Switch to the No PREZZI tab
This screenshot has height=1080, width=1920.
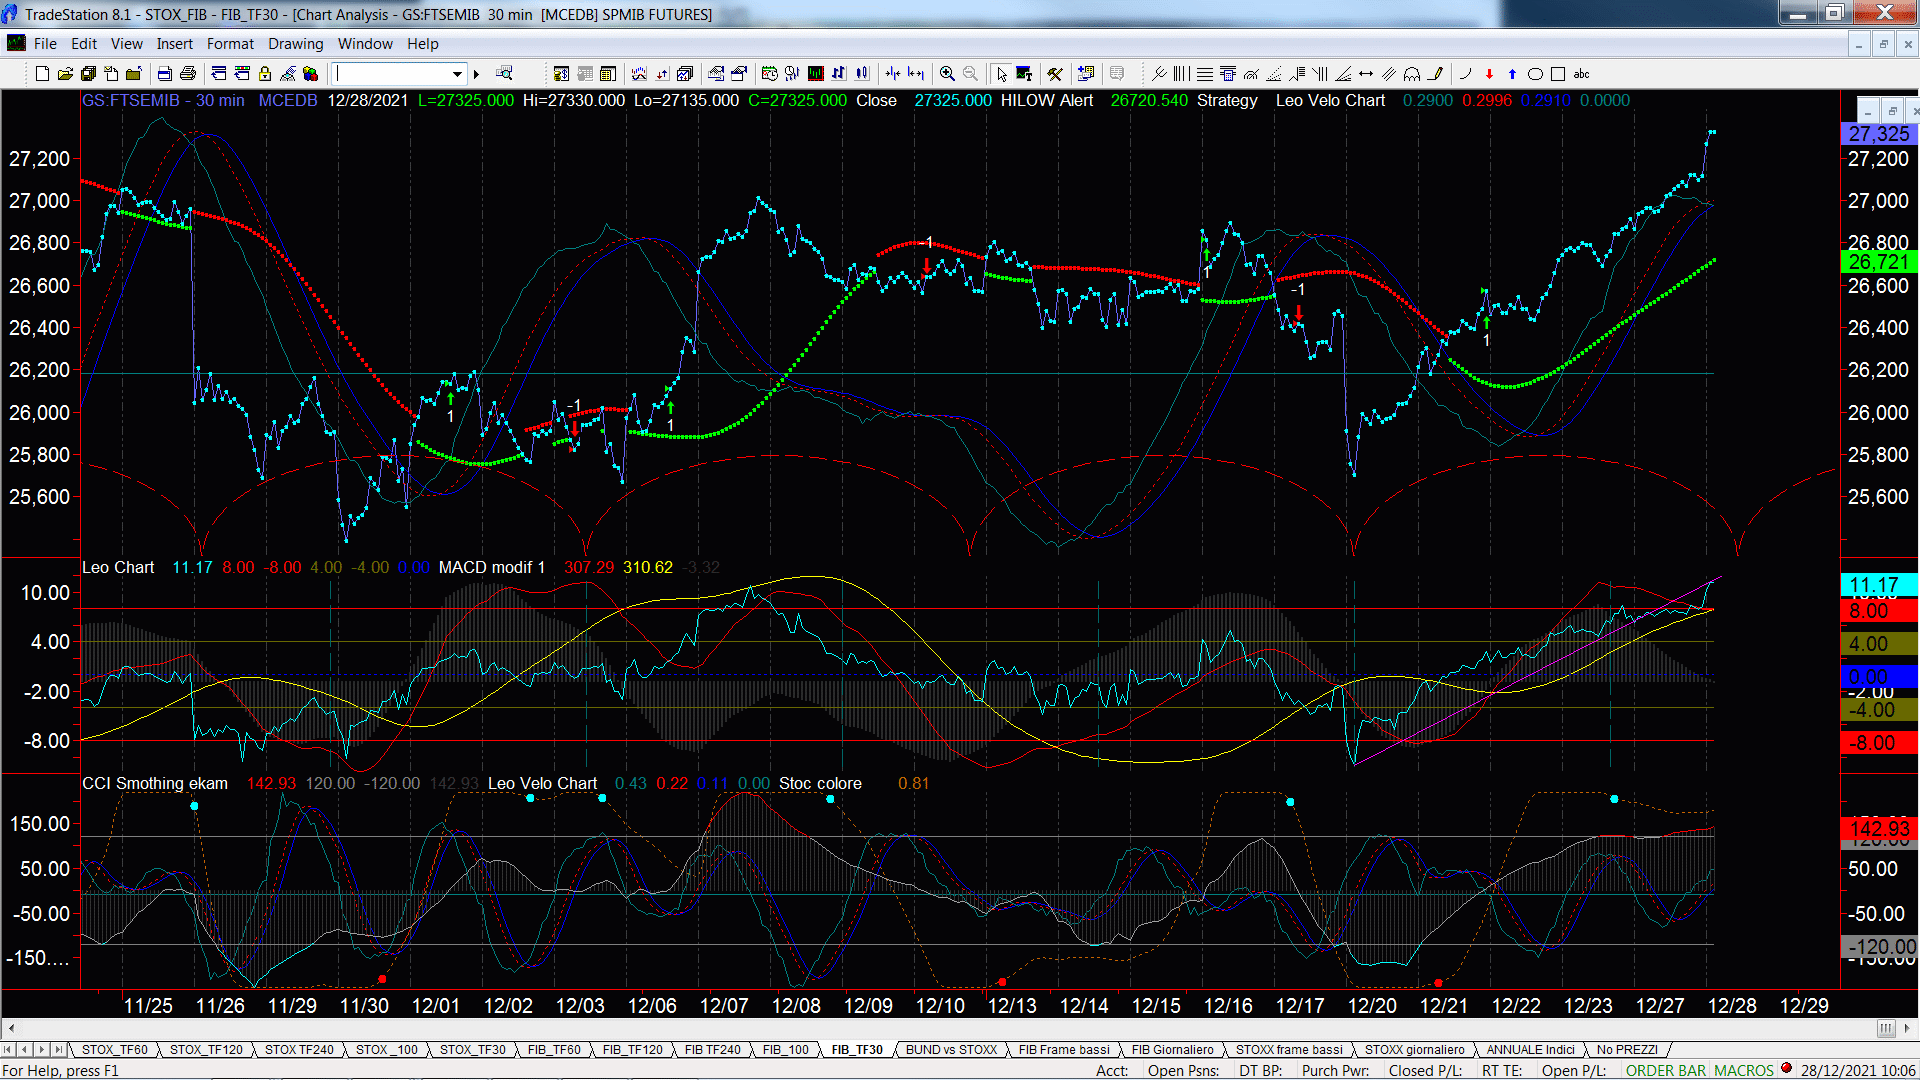tap(1627, 1050)
